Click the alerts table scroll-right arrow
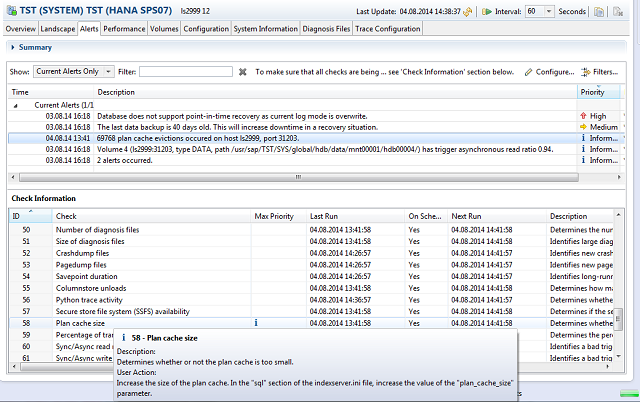Viewport: 640px width, 402px height. point(619,177)
